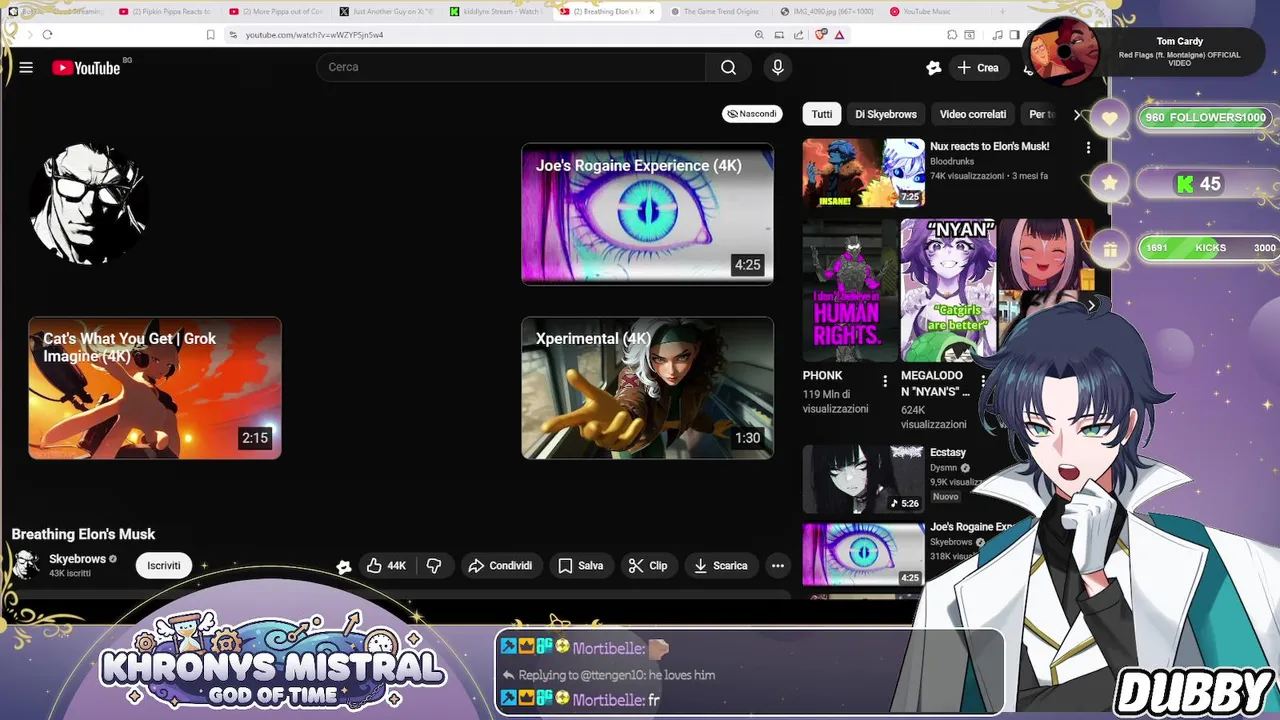Open Skyebrows channel avatar below the title

[26, 565]
